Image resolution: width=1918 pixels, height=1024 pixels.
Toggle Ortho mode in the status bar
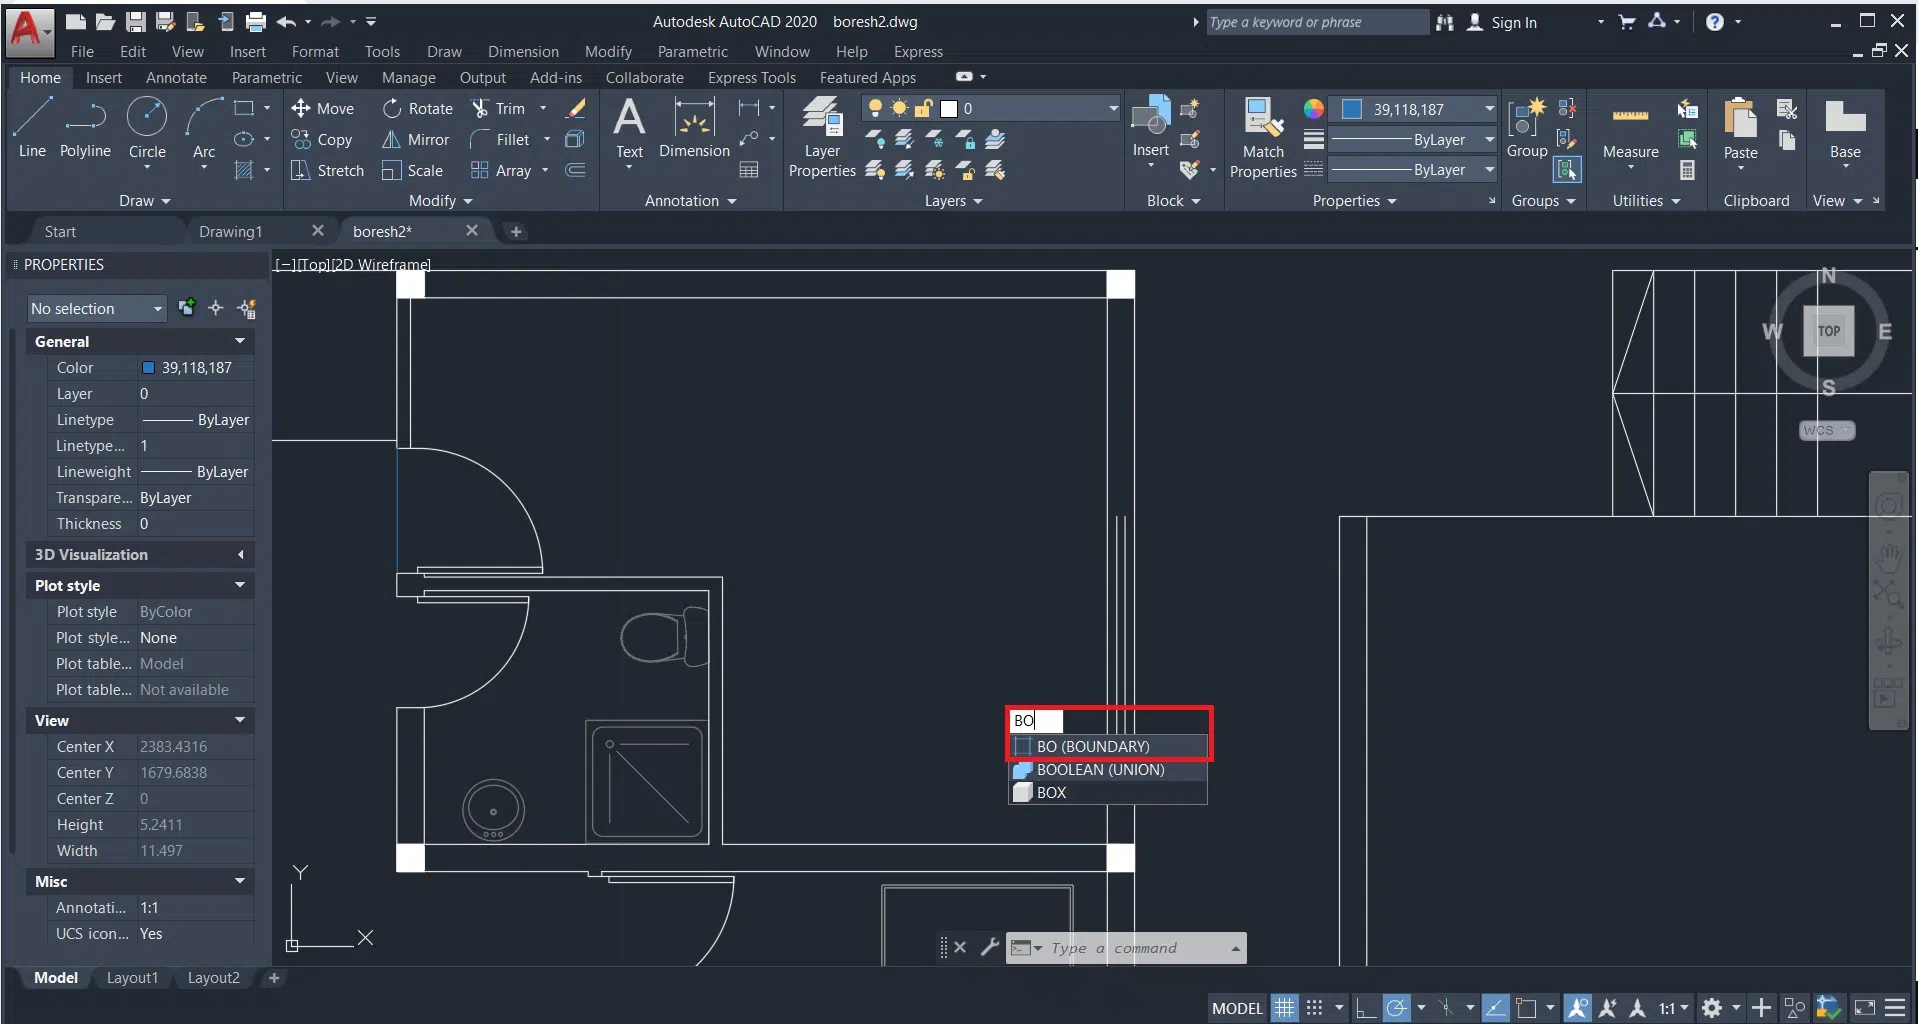point(1366,1007)
